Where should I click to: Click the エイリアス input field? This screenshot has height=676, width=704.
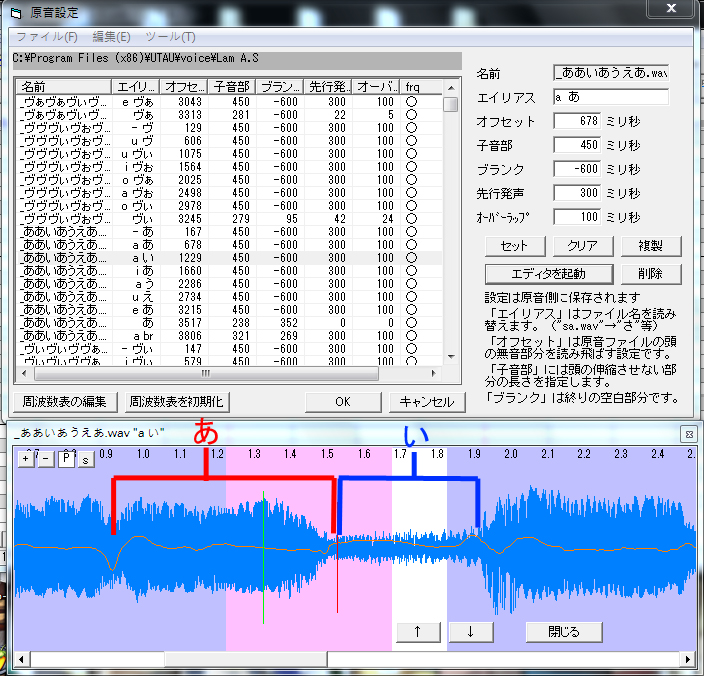pyautogui.click(x=611, y=97)
